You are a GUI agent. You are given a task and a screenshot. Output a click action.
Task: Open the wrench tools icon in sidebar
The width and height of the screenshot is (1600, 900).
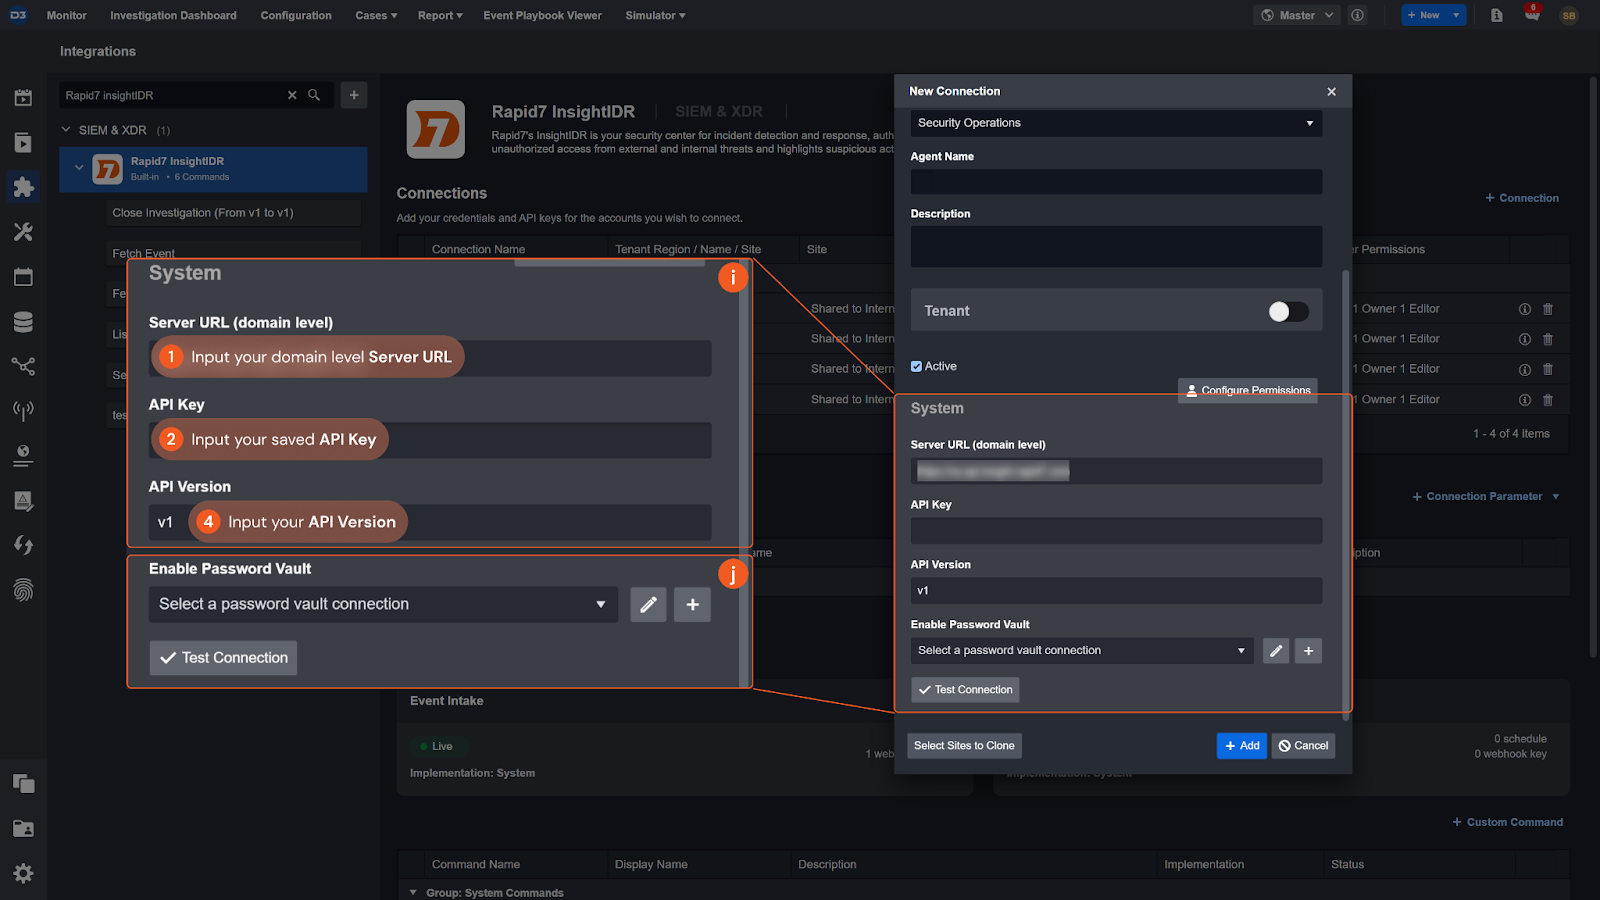pyautogui.click(x=23, y=232)
